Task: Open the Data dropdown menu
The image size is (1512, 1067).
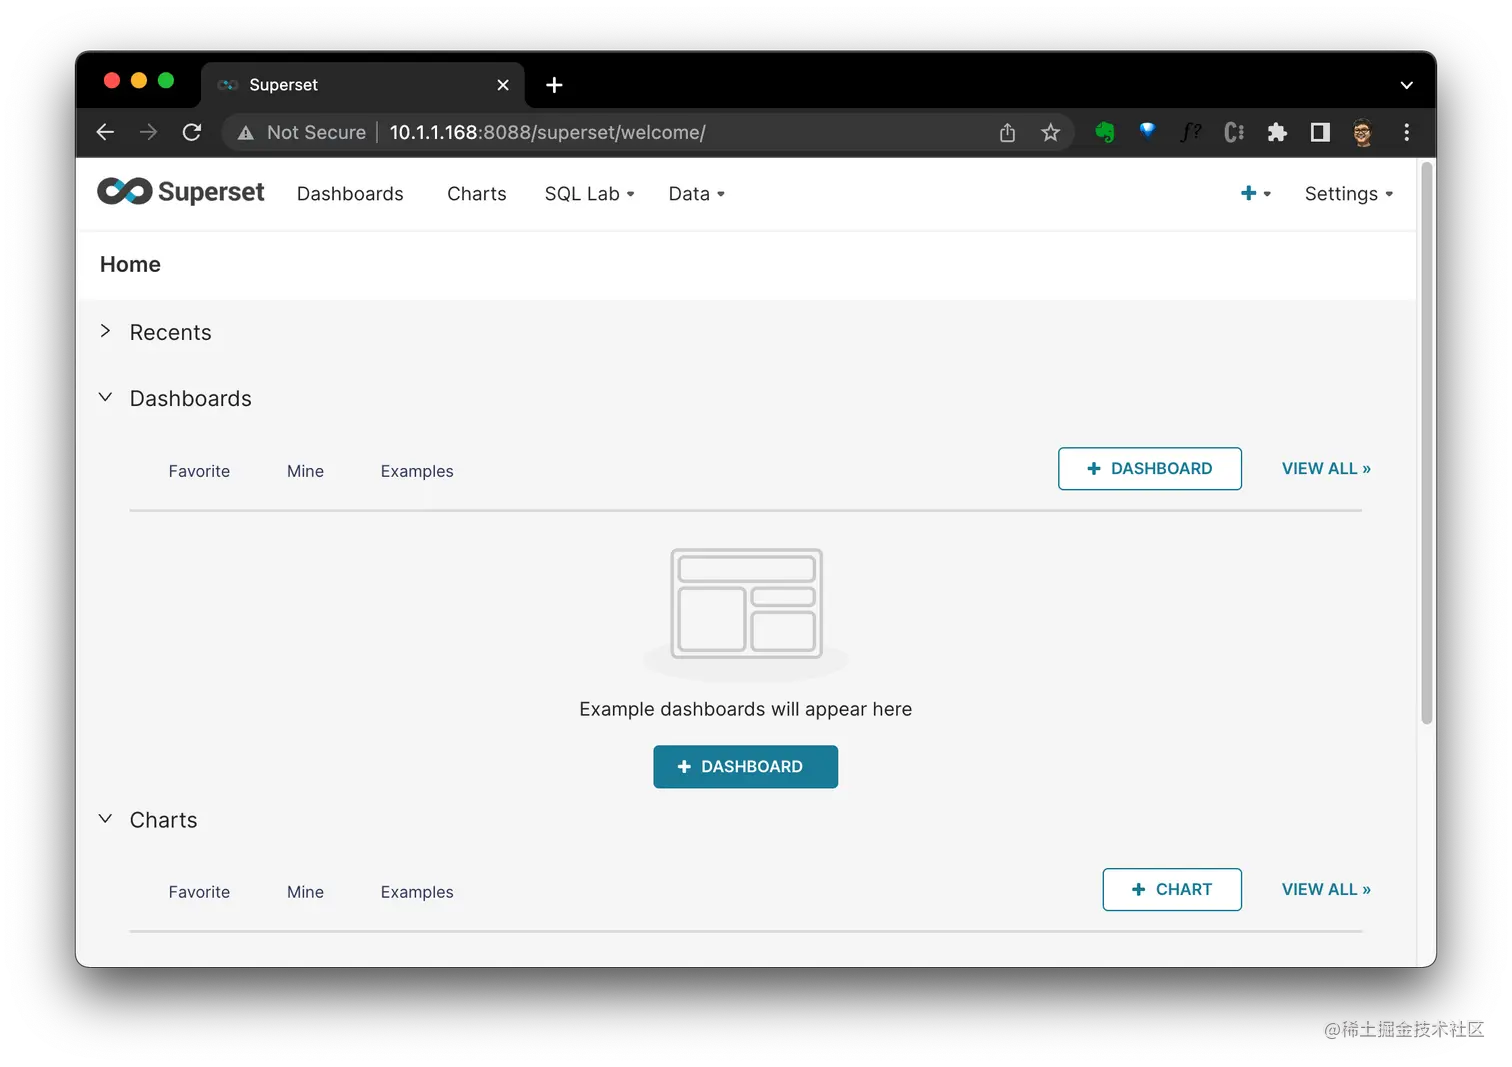Action: (696, 194)
